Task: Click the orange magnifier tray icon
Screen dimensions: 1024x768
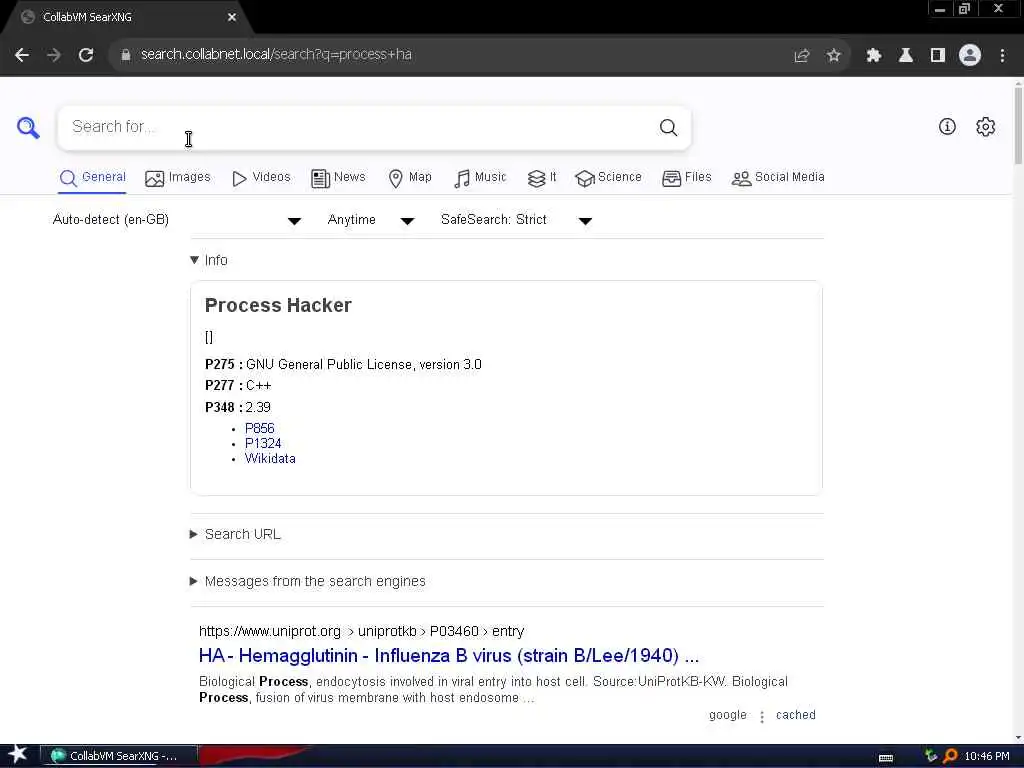Action: click(x=950, y=756)
